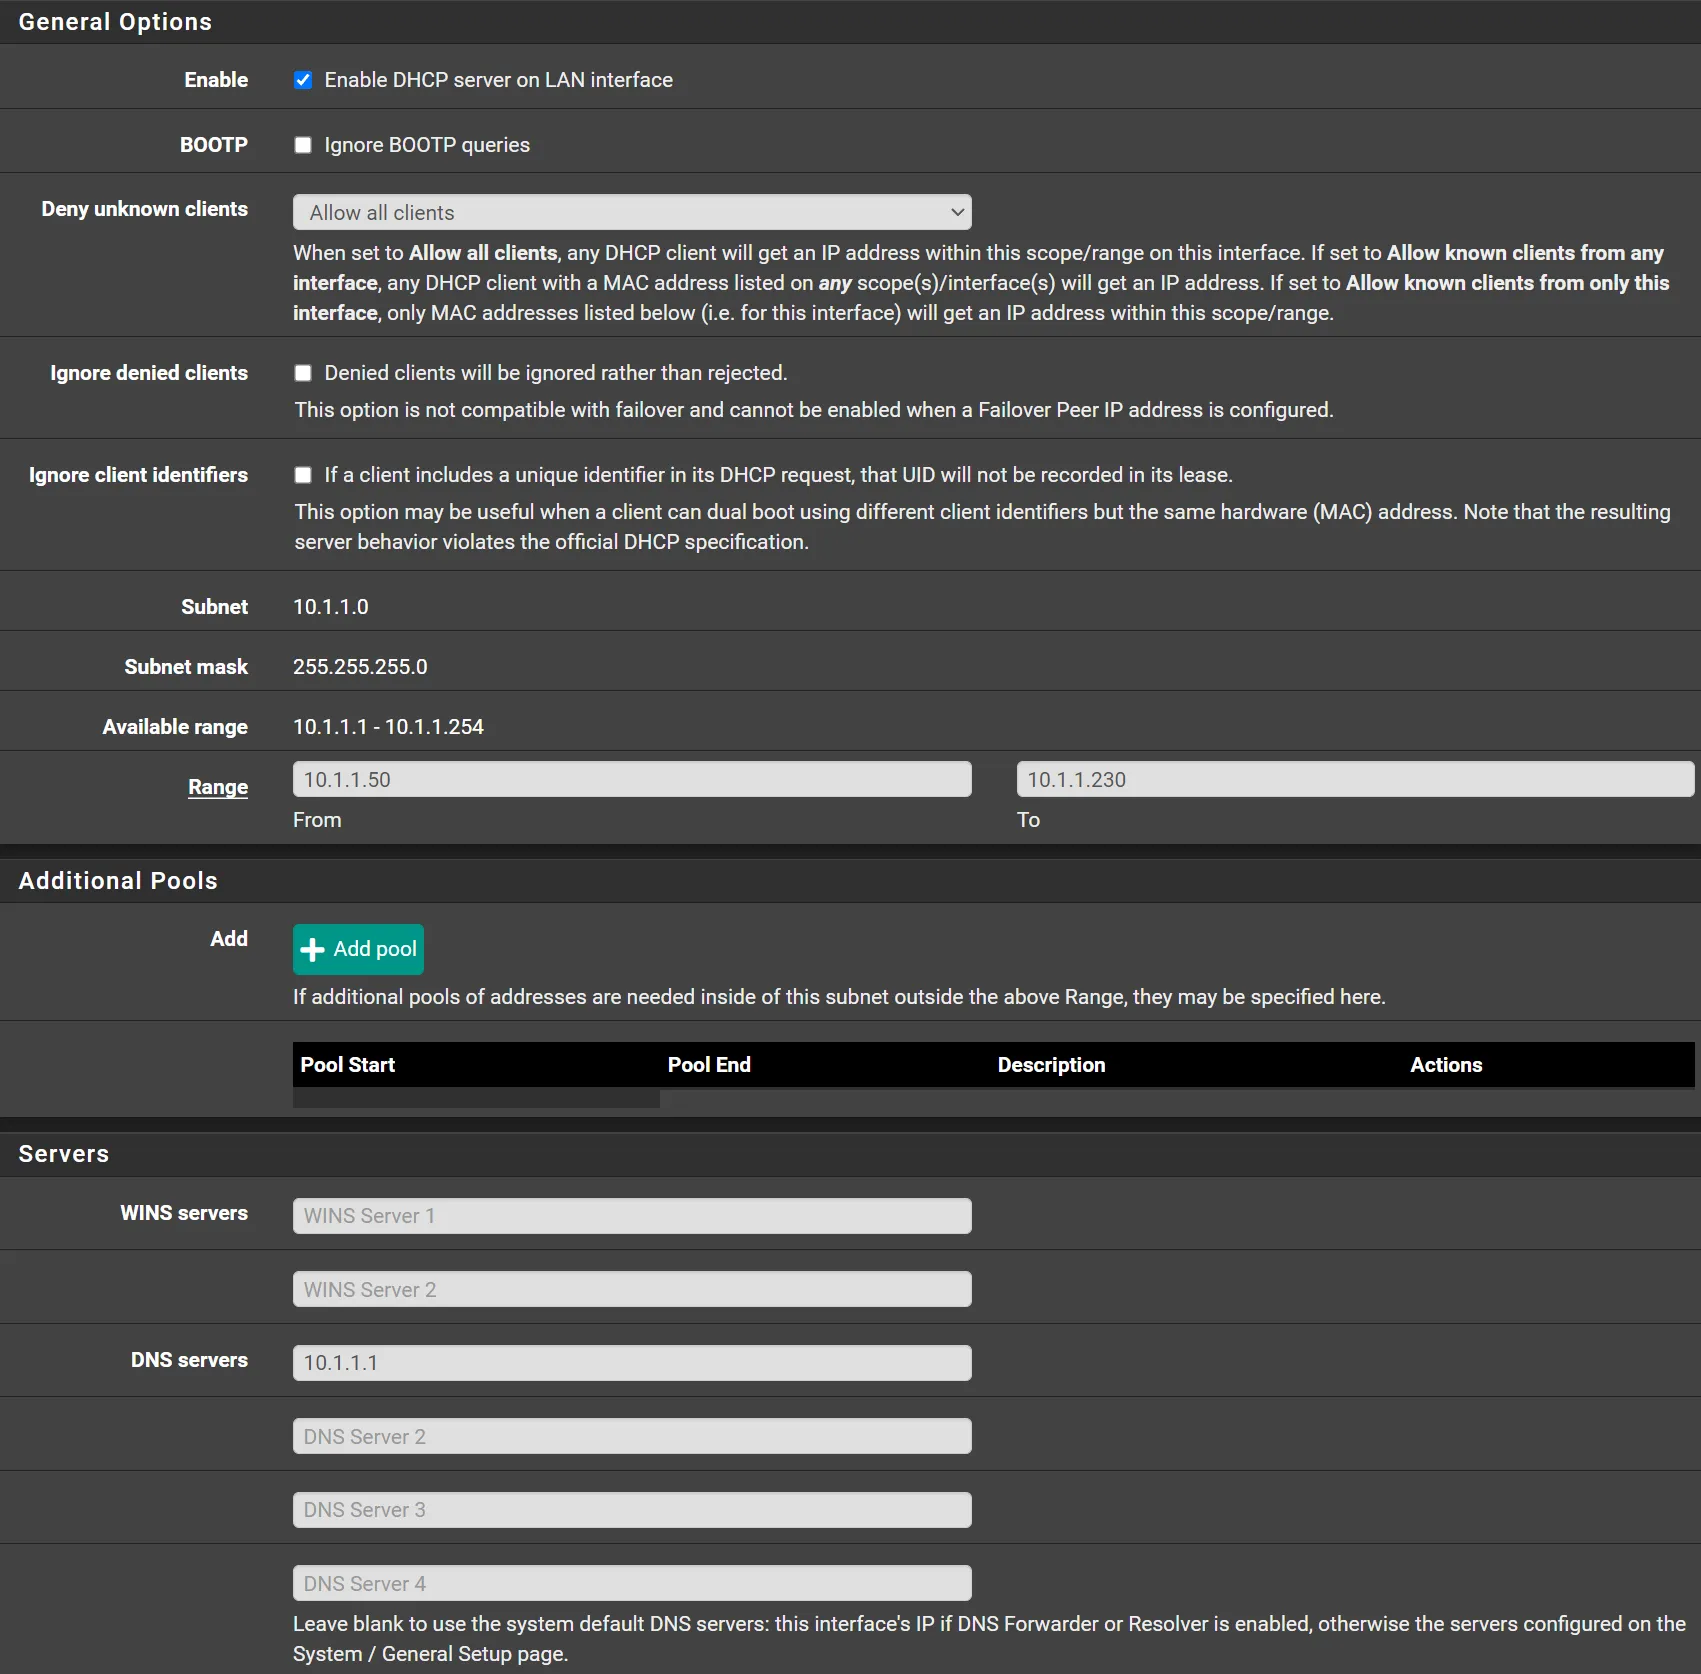Toggle the Ignore client identifiers checkbox
Image resolution: width=1701 pixels, height=1674 pixels.
tap(303, 475)
